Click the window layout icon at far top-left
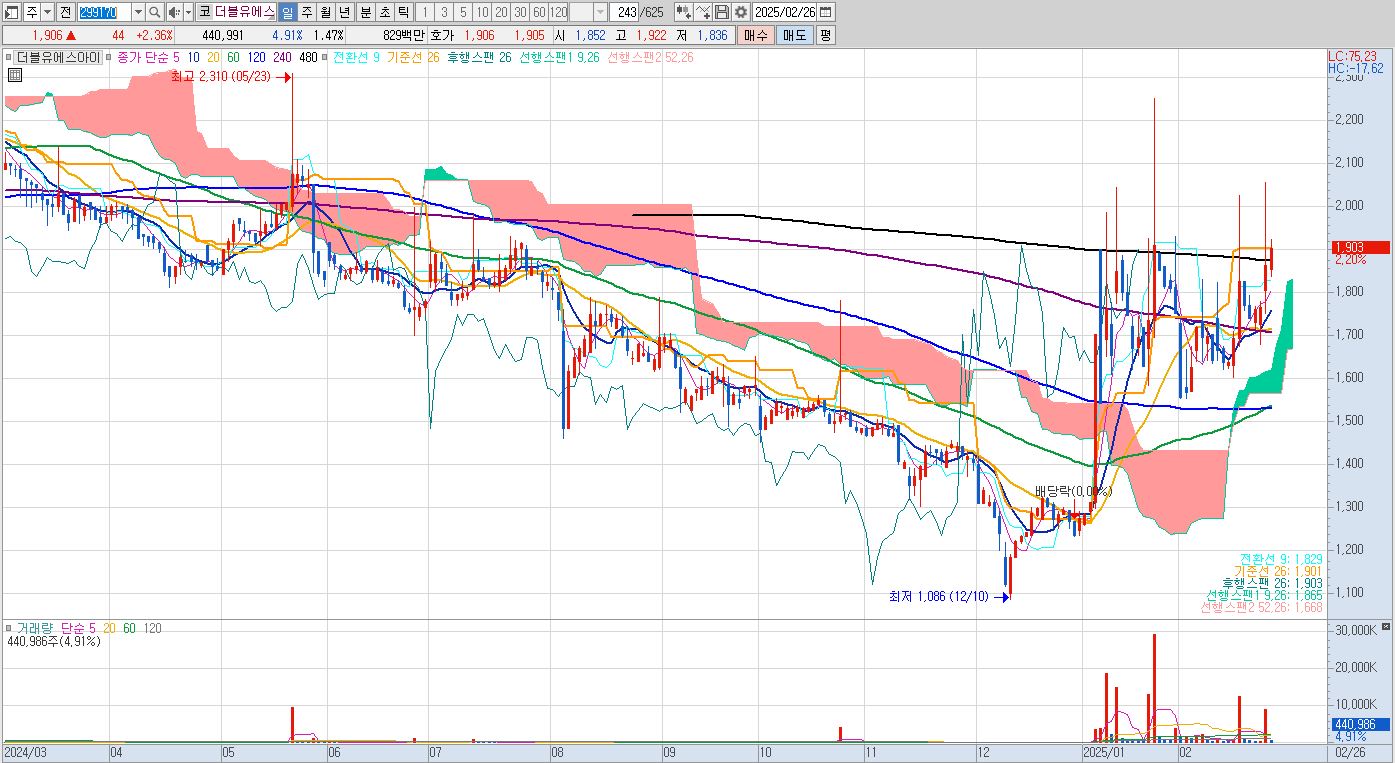 (12, 12)
